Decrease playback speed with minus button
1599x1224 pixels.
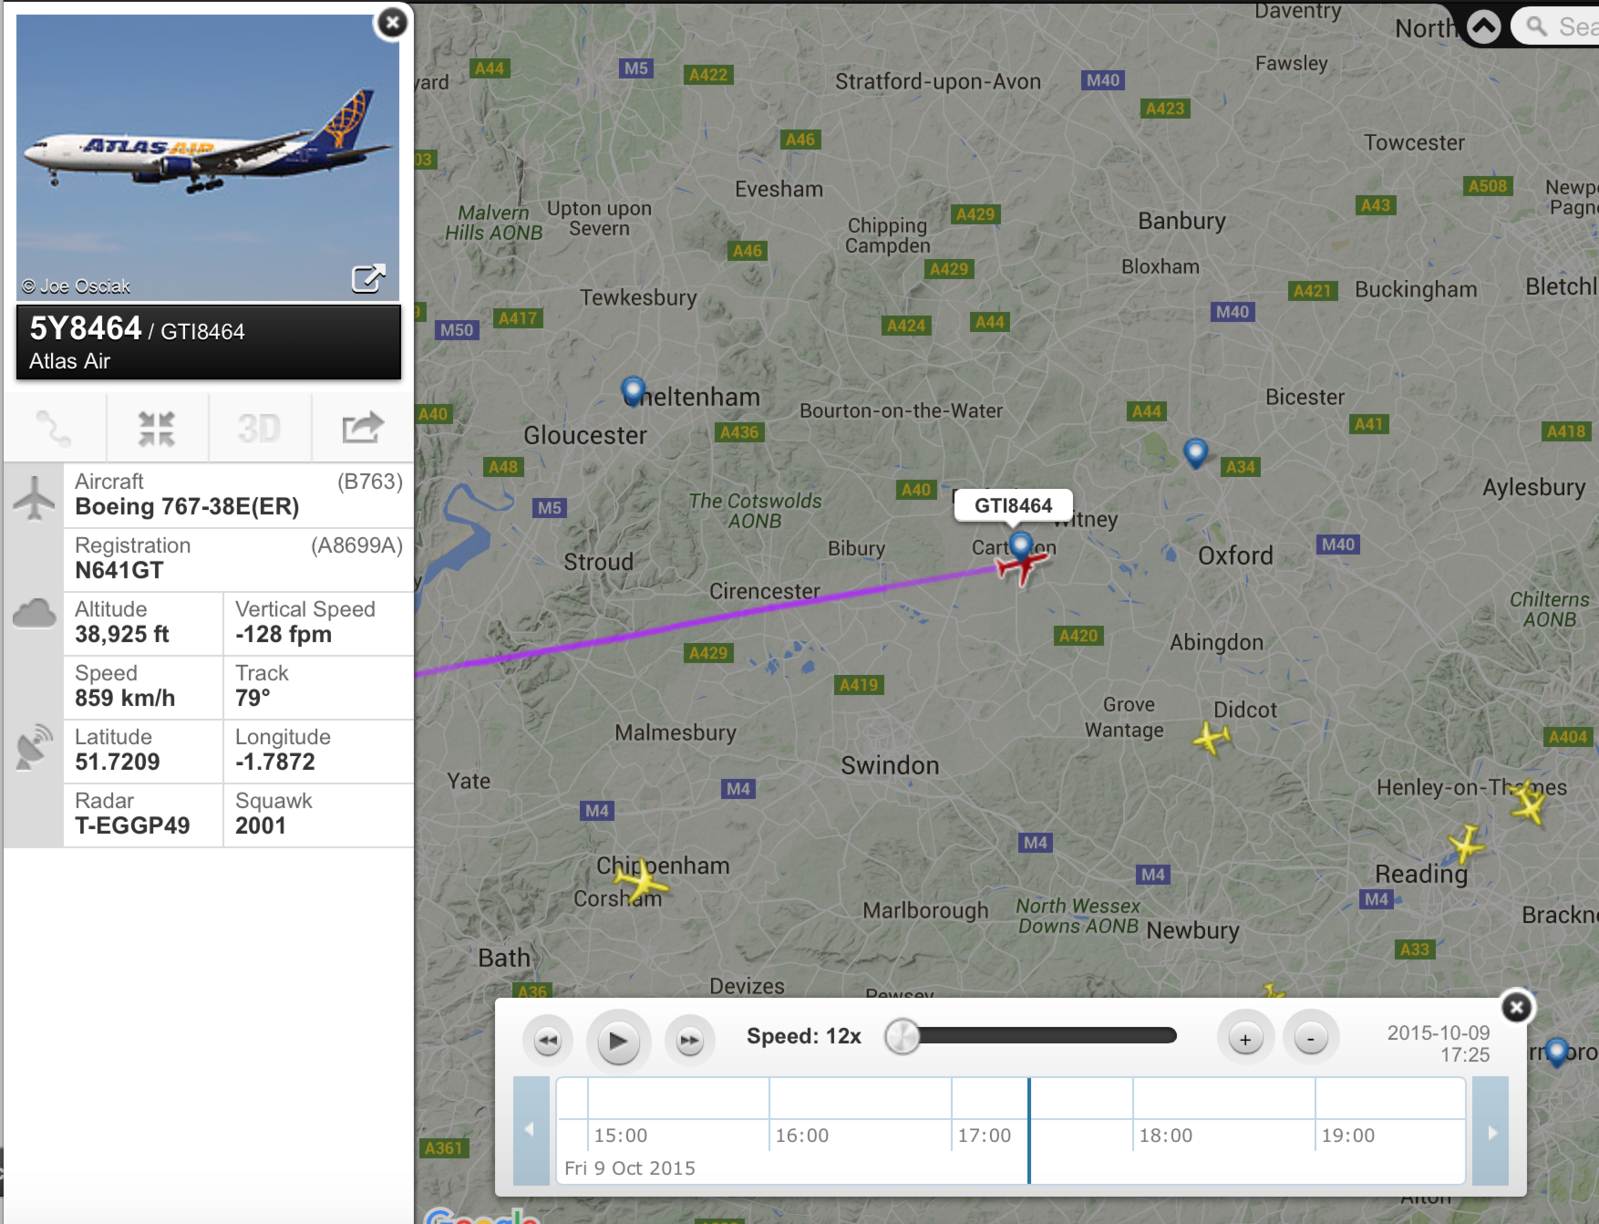[1310, 1039]
